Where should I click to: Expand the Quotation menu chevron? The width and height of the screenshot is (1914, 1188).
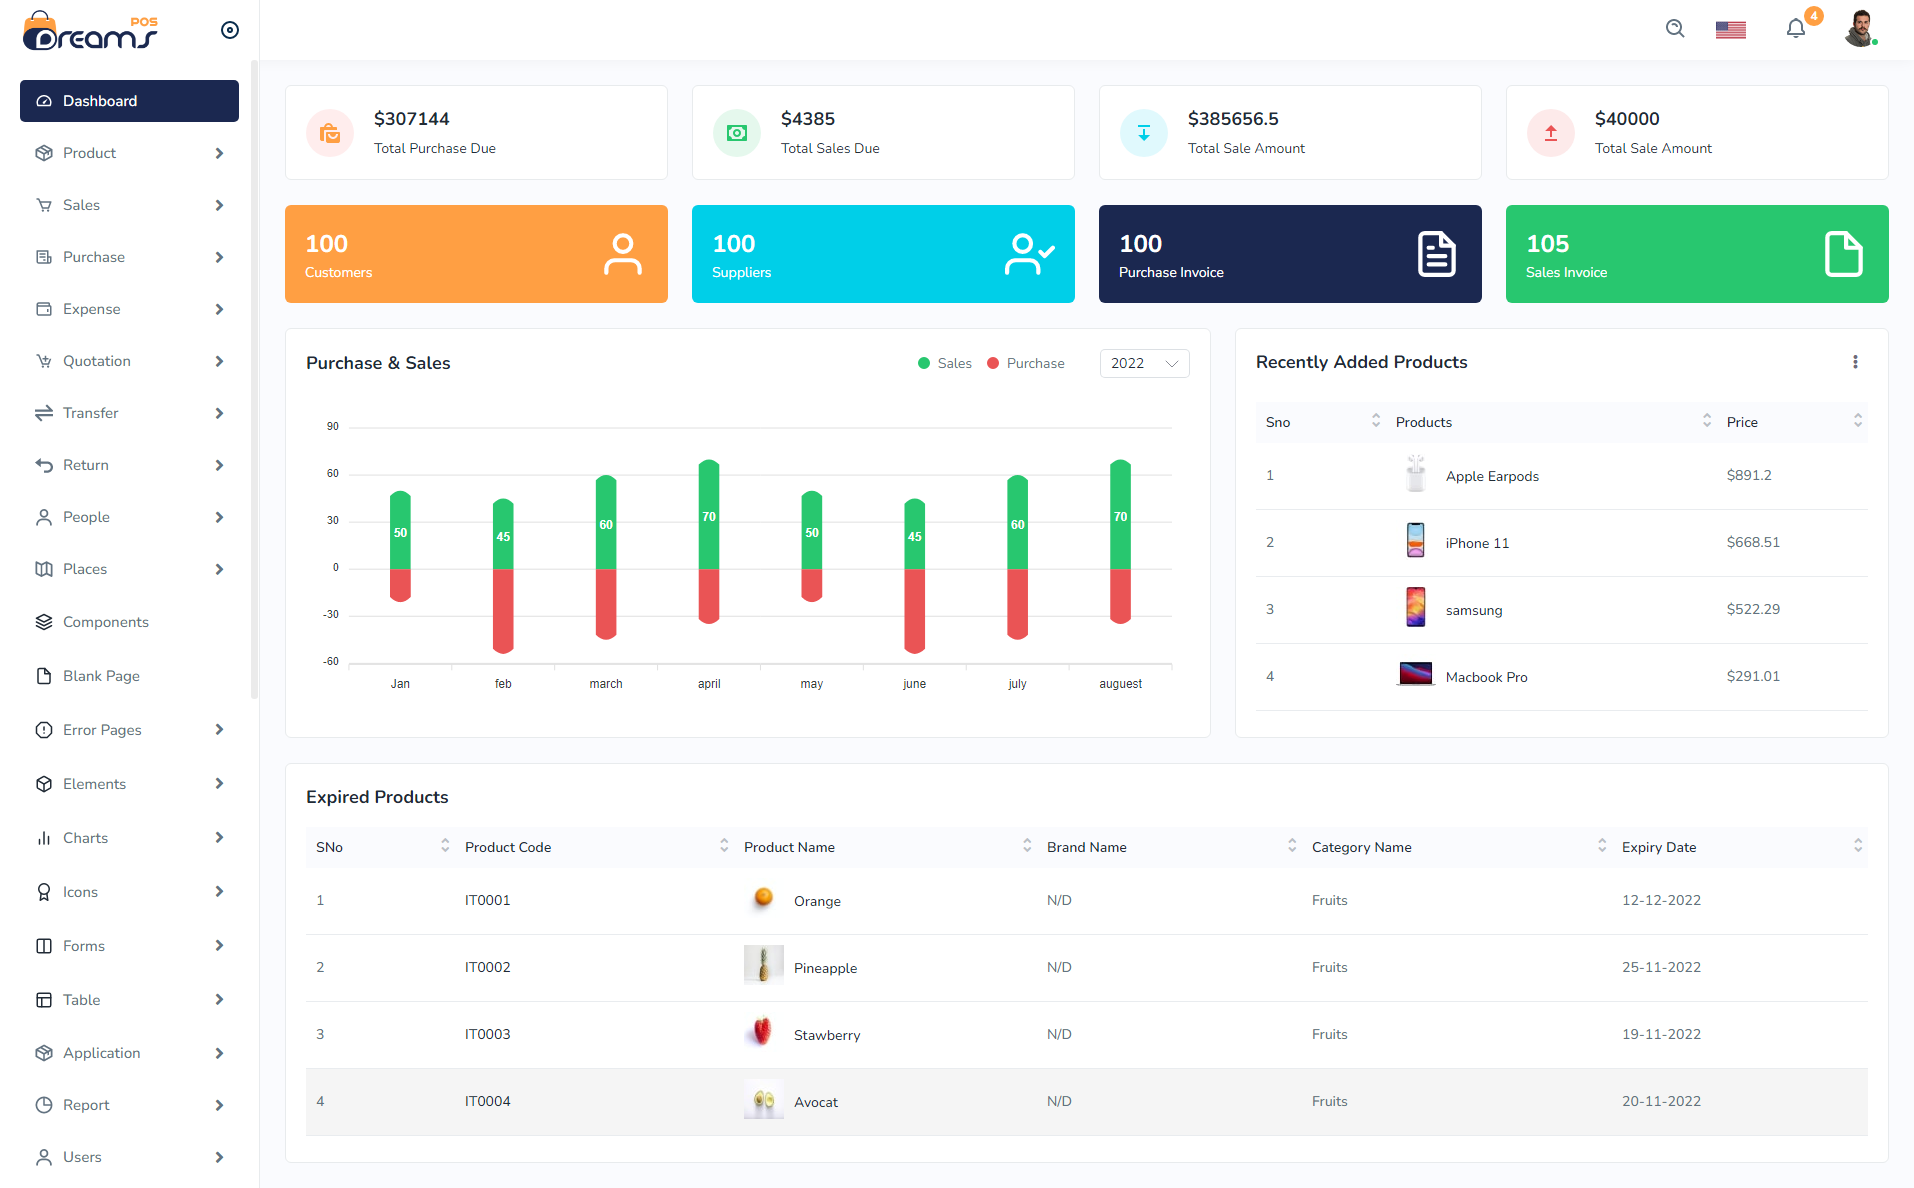[x=219, y=361]
